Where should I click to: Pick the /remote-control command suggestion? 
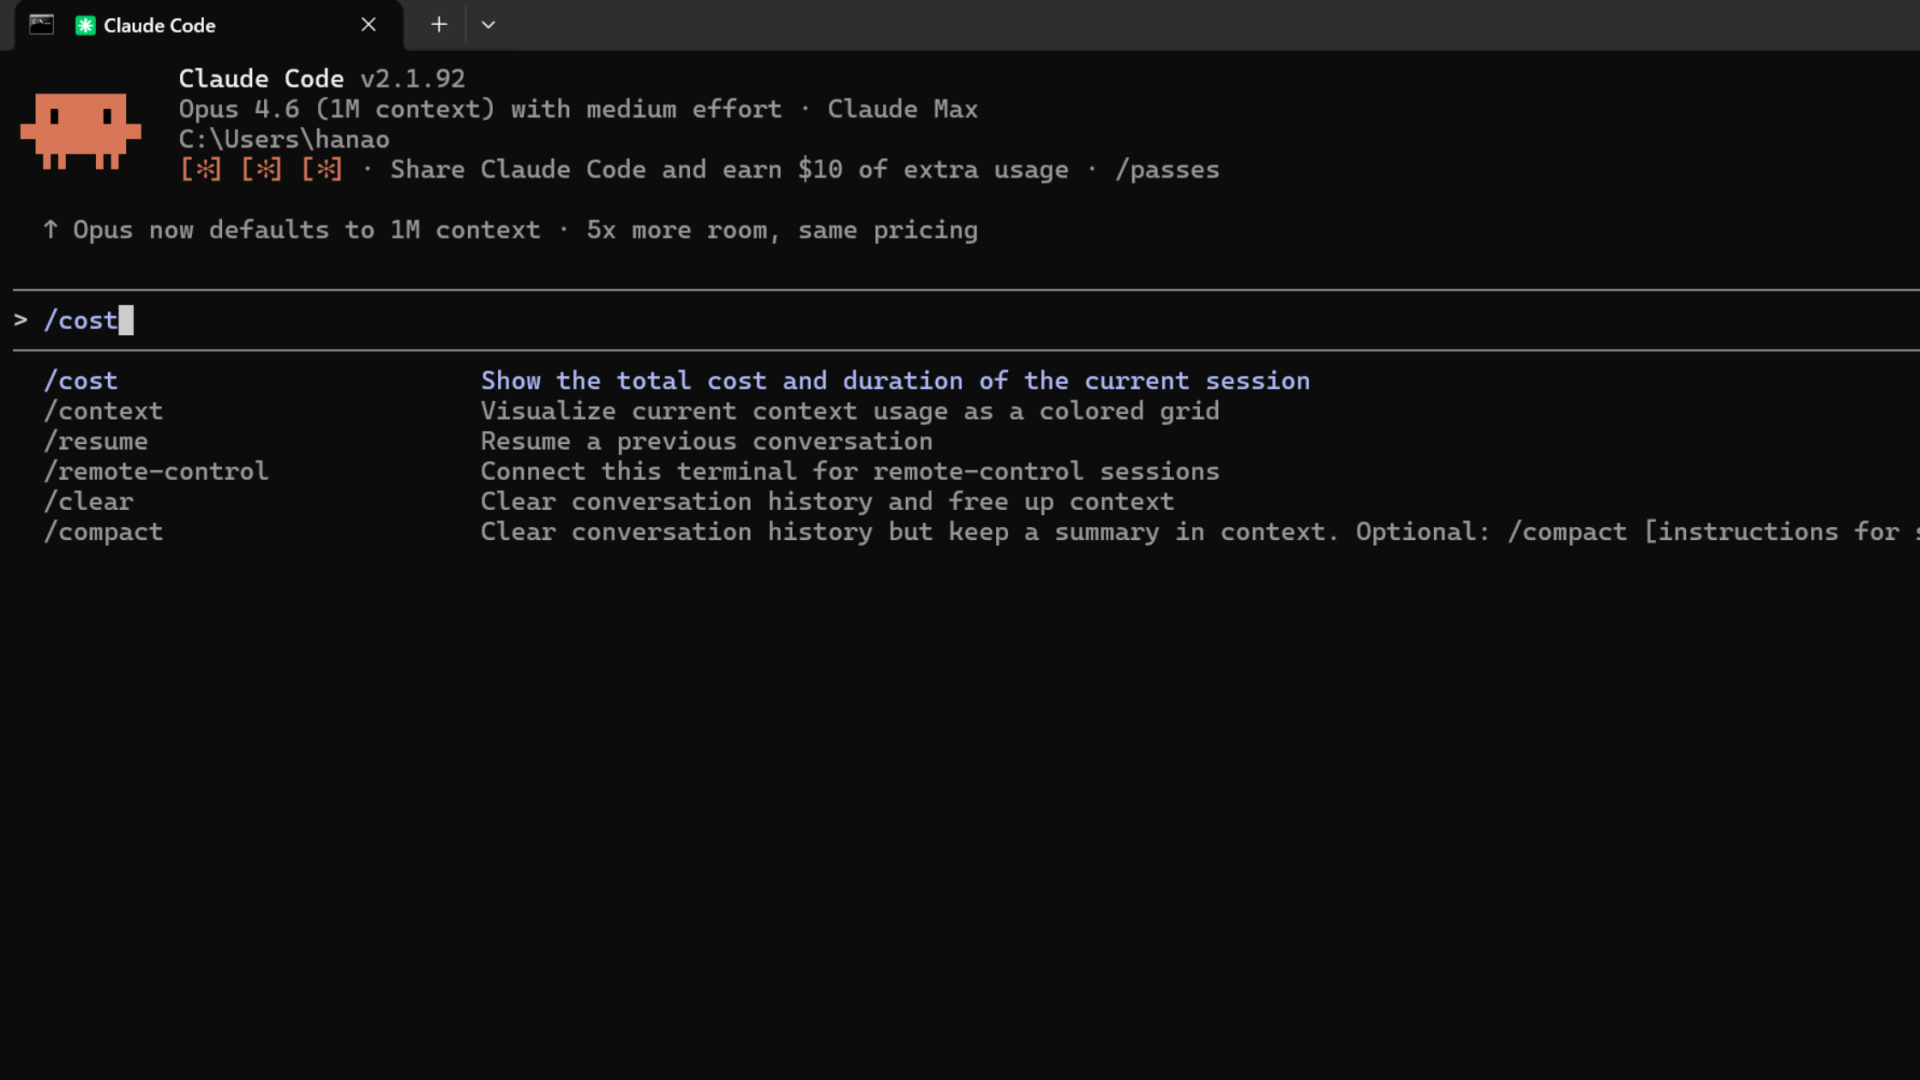tap(156, 471)
